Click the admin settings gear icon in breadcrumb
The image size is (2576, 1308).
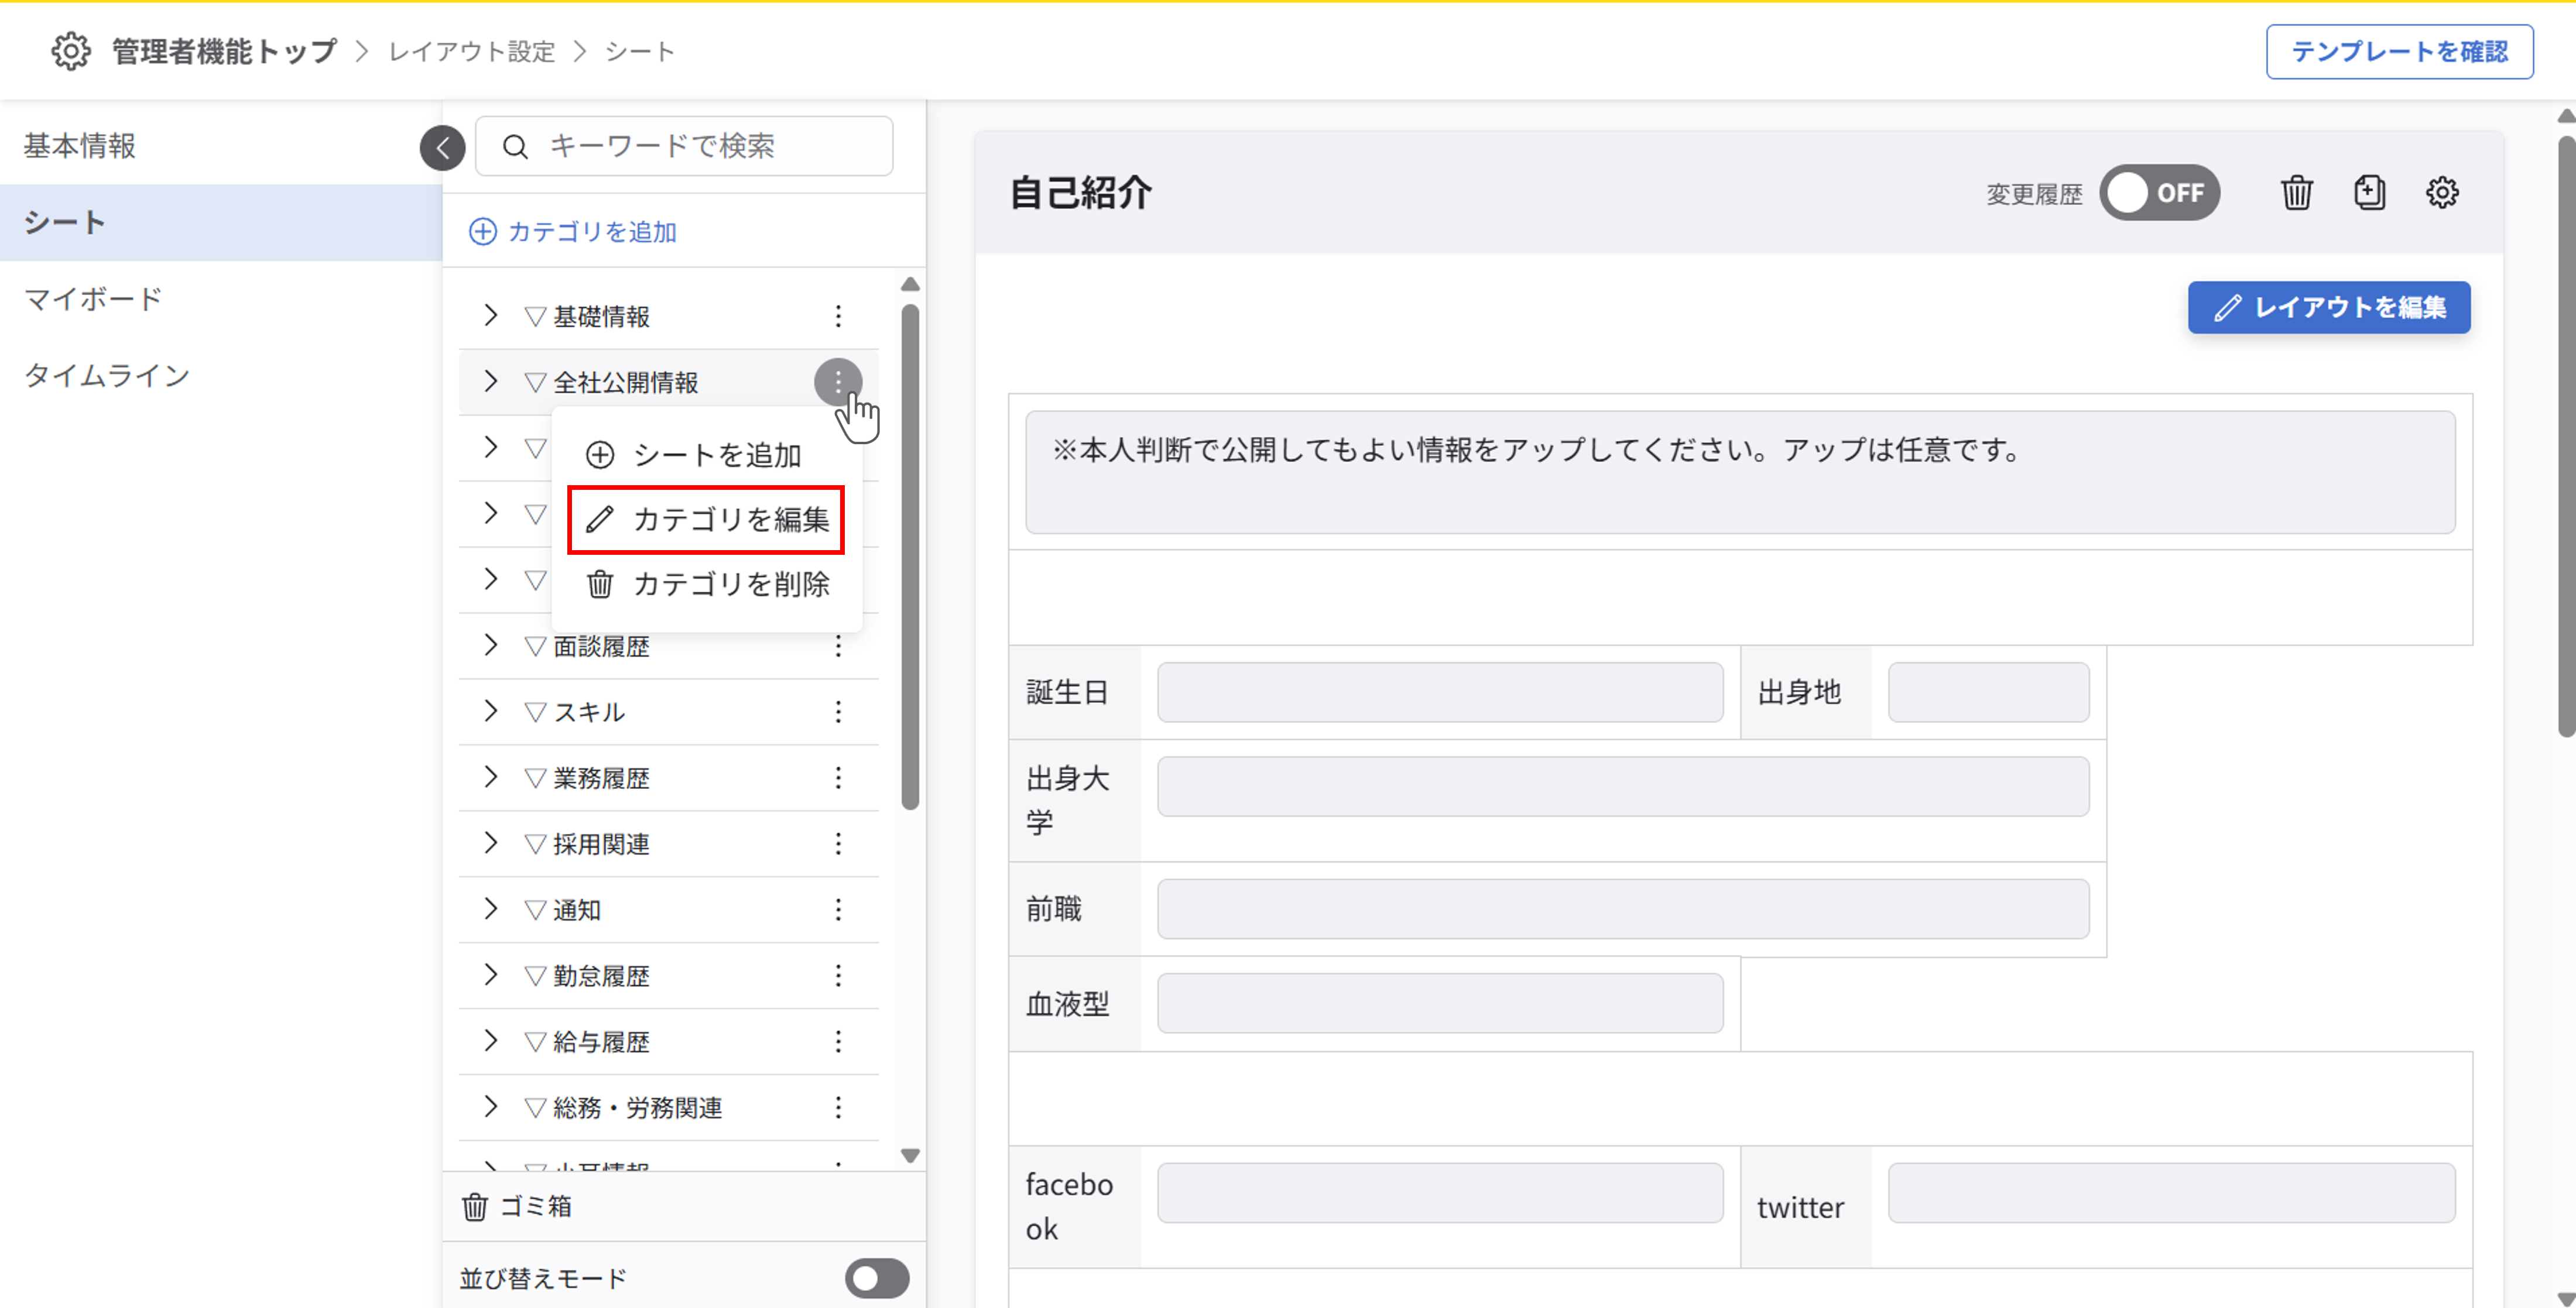71,51
